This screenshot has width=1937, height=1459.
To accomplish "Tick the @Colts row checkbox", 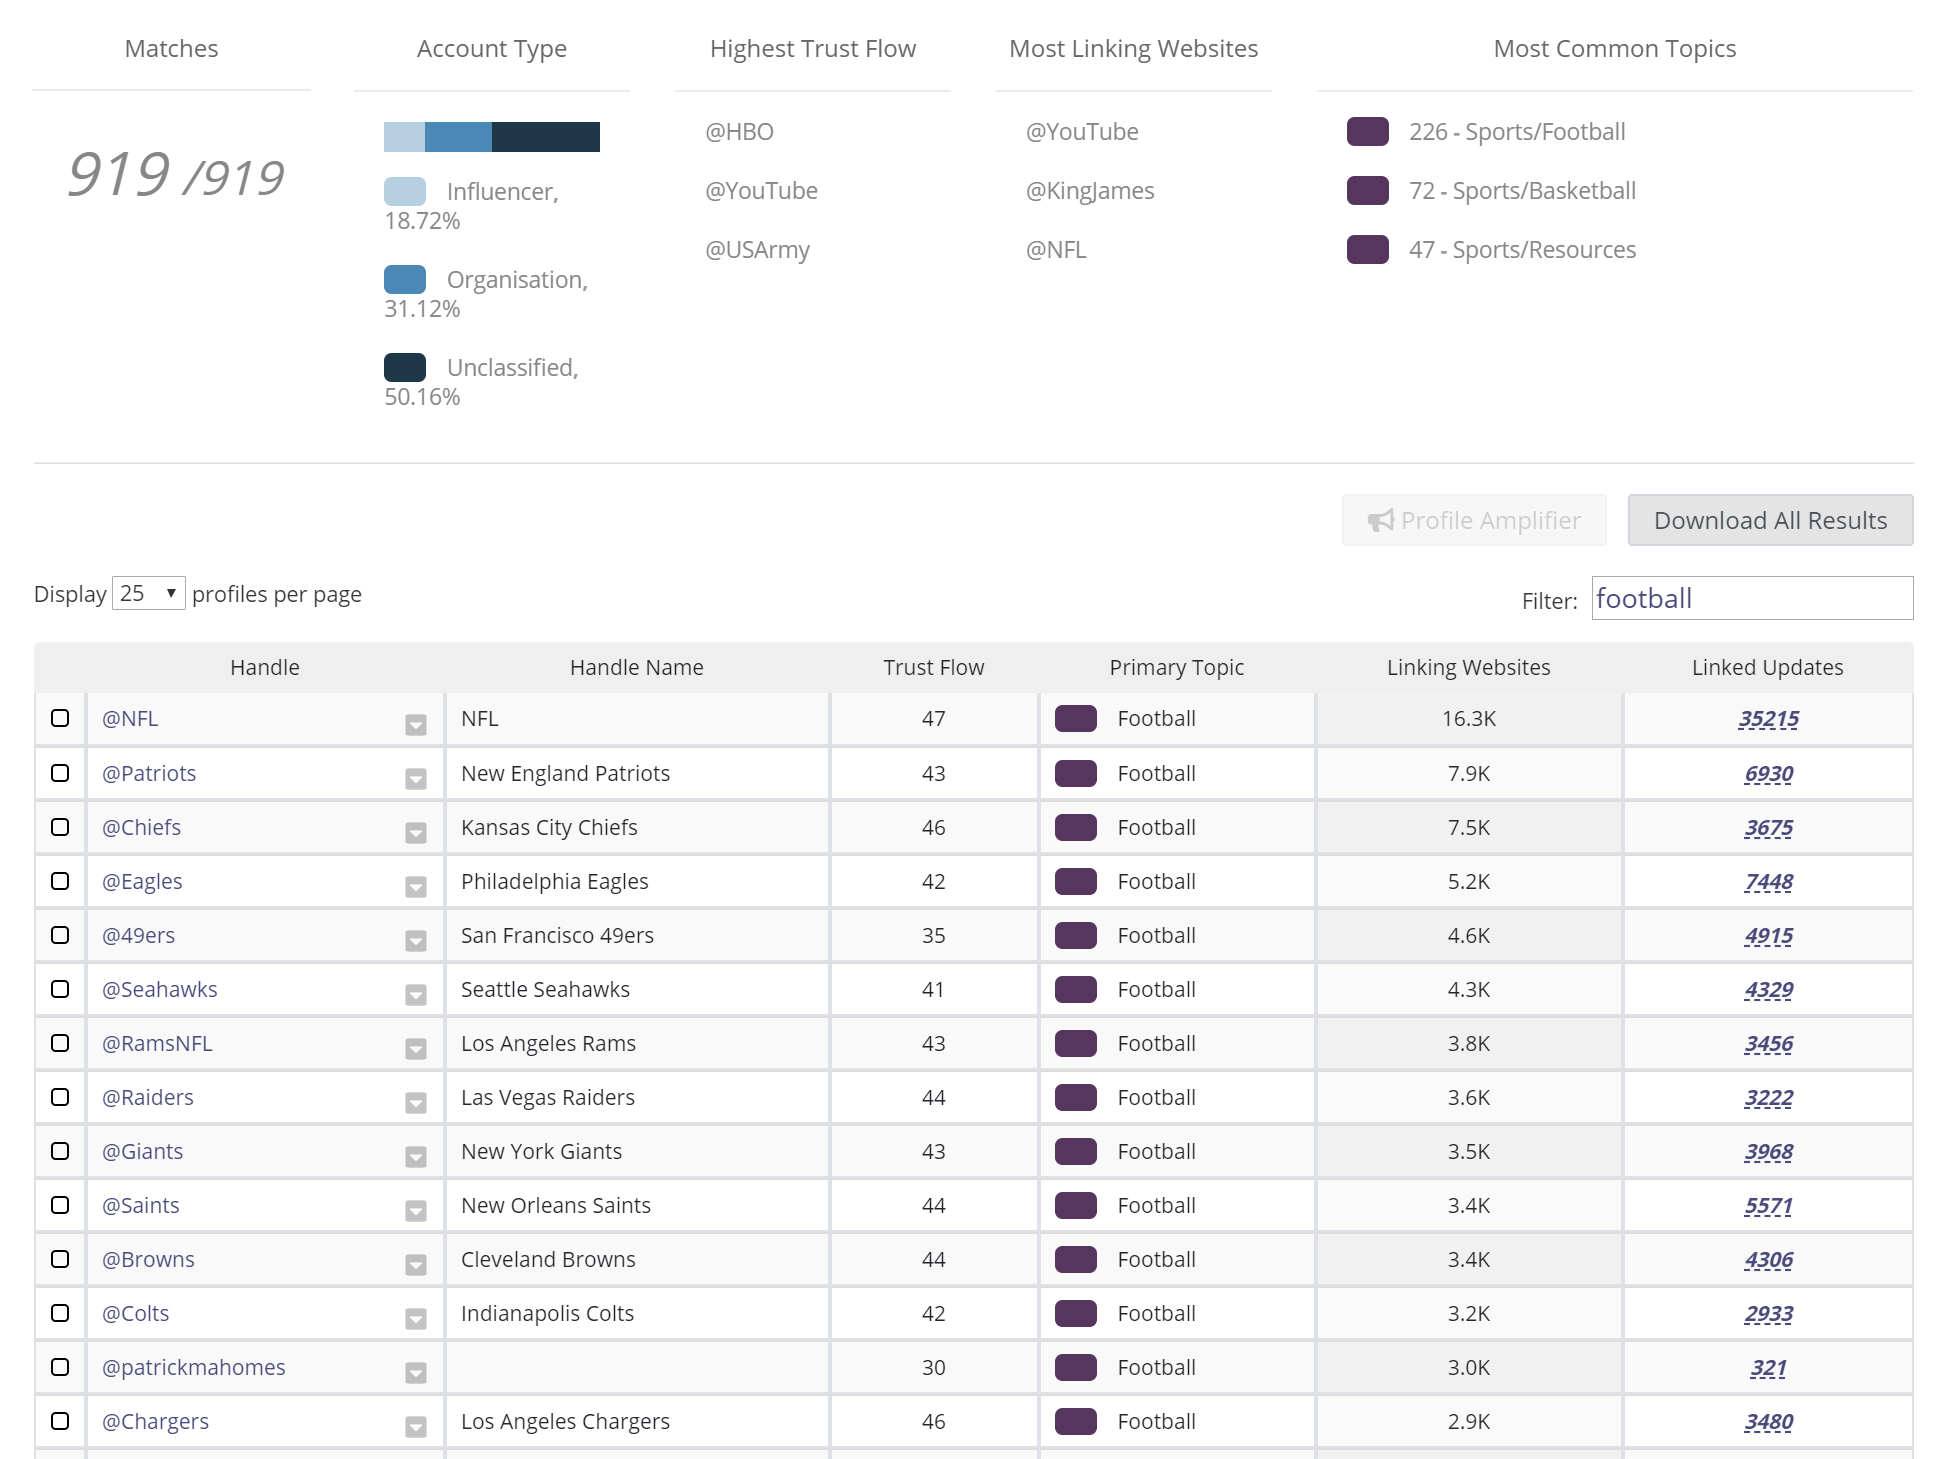I will click(x=60, y=1313).
